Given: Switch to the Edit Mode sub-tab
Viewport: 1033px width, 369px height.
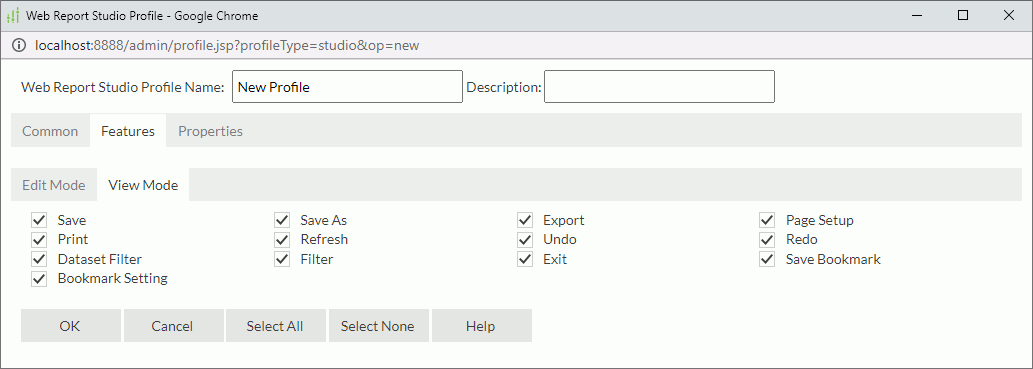Looking at the screenshot, I should point(53,185).
